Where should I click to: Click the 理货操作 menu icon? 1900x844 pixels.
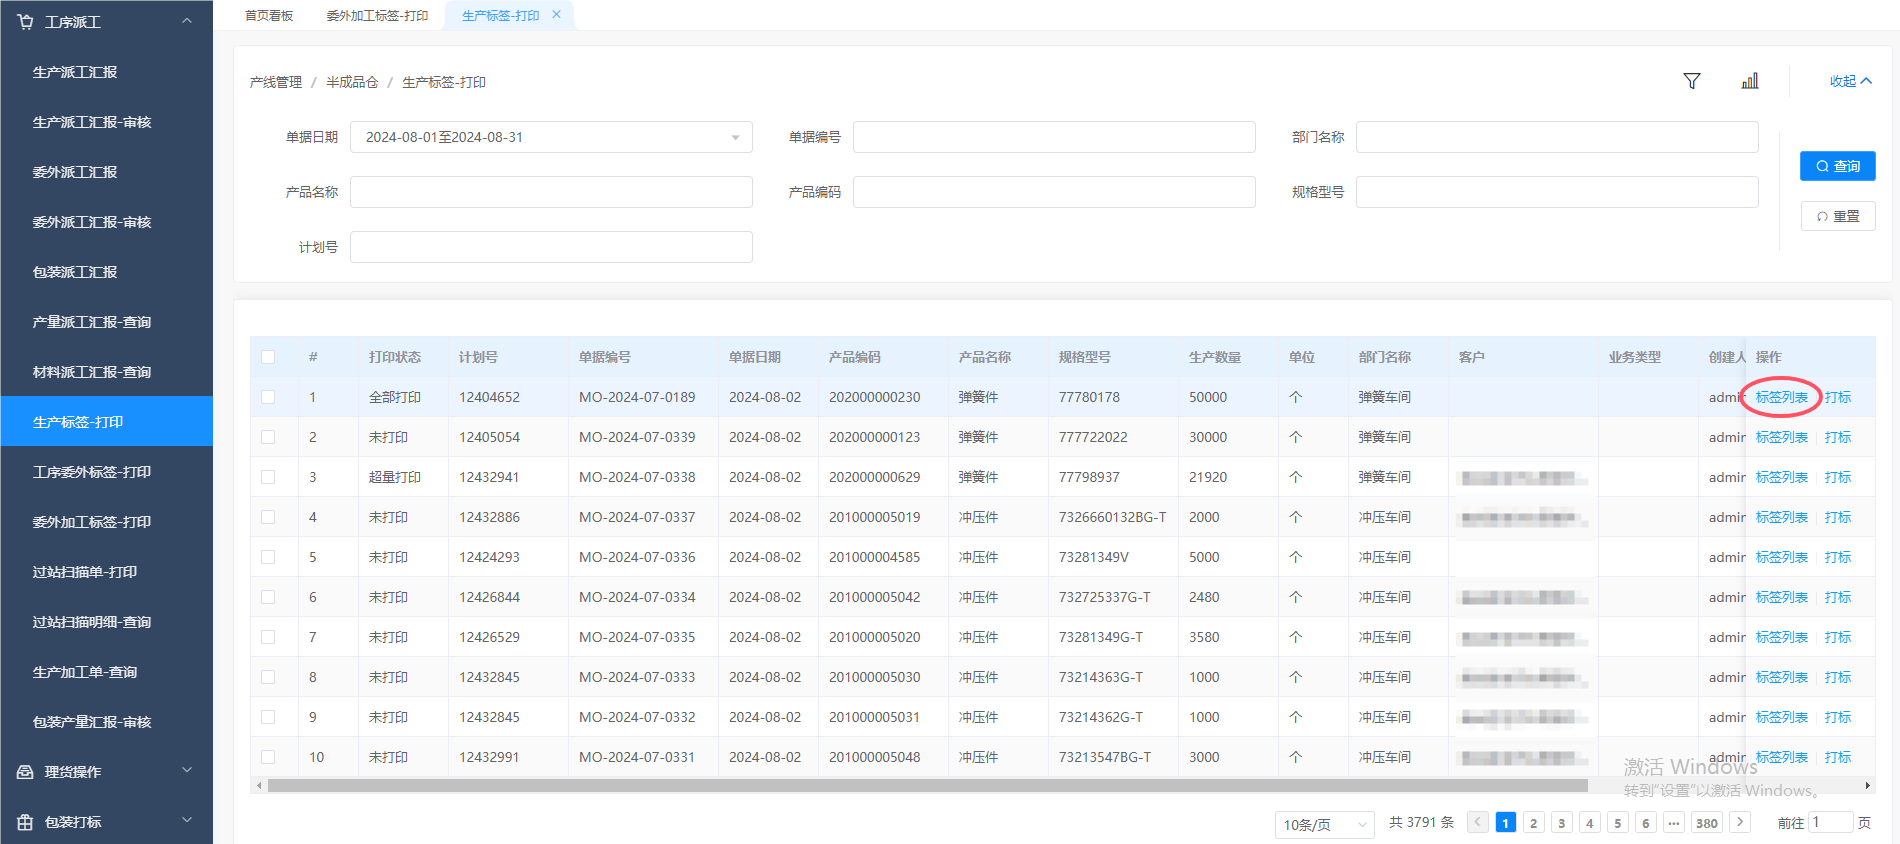[26, 772]
